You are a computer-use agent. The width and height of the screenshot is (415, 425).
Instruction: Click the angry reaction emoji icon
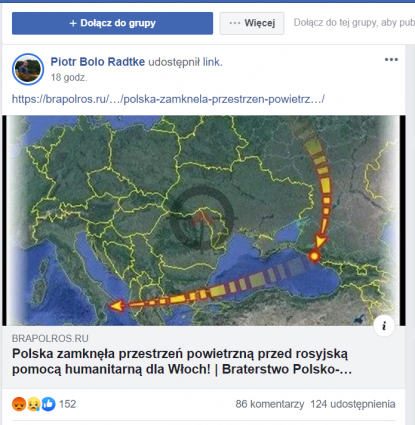tap(19, 404)
